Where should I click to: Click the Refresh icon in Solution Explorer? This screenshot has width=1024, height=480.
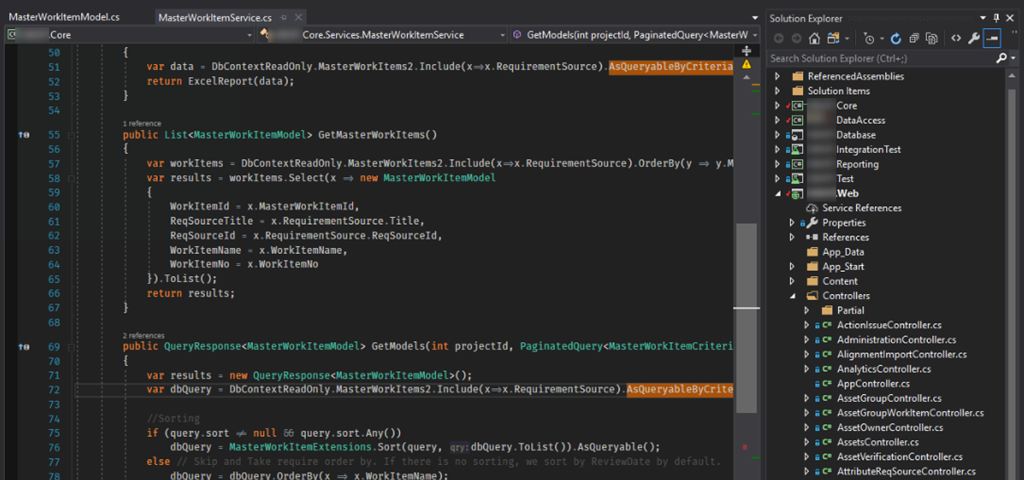point(896,39)
